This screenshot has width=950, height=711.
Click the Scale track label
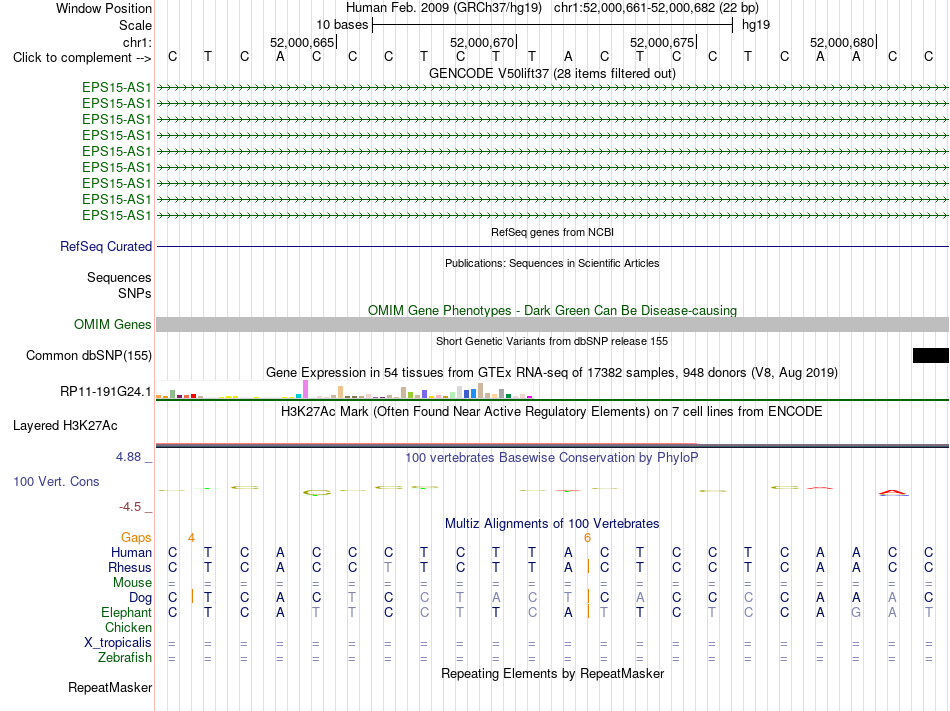pyautogui.click(x=135, y=25)
